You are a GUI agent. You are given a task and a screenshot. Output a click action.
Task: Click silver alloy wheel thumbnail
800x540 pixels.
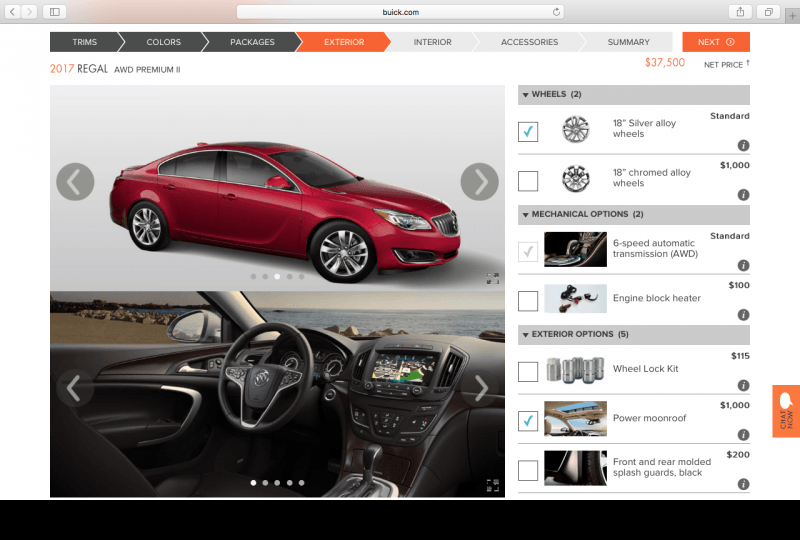tap(576, 129)
